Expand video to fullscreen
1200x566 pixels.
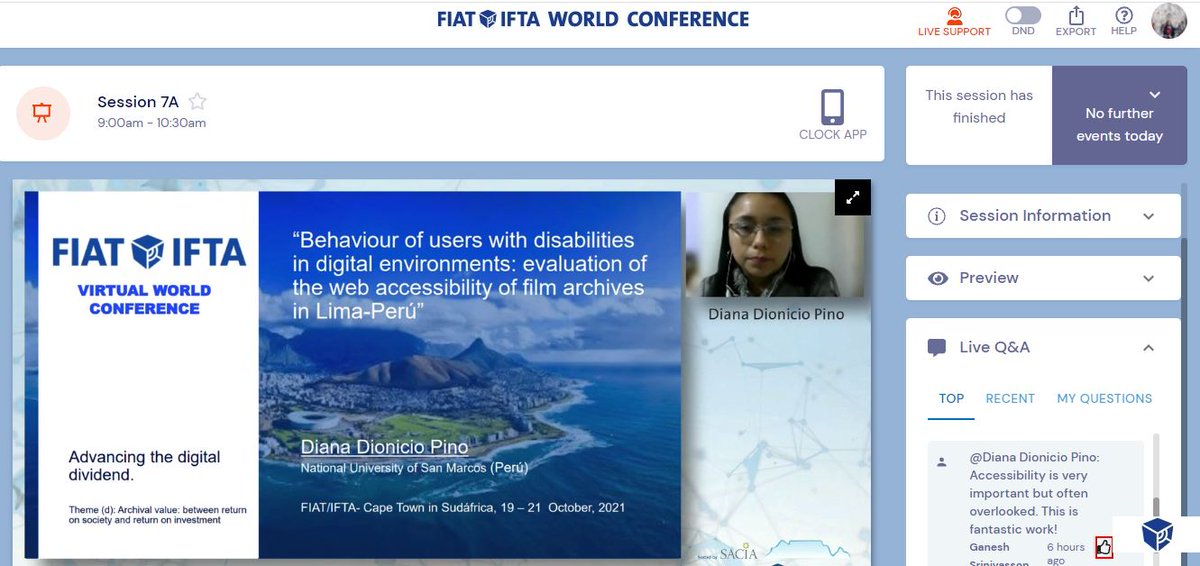coord(853,197)
